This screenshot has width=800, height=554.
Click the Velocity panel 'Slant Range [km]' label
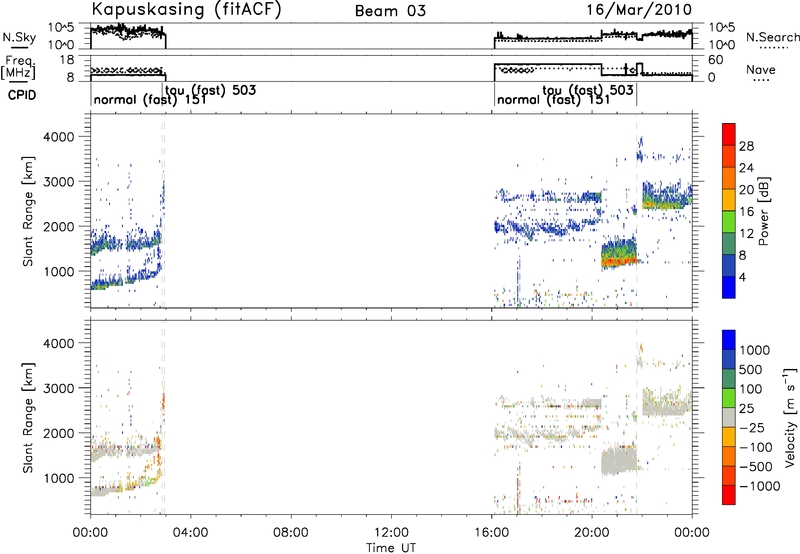[28, 417]
